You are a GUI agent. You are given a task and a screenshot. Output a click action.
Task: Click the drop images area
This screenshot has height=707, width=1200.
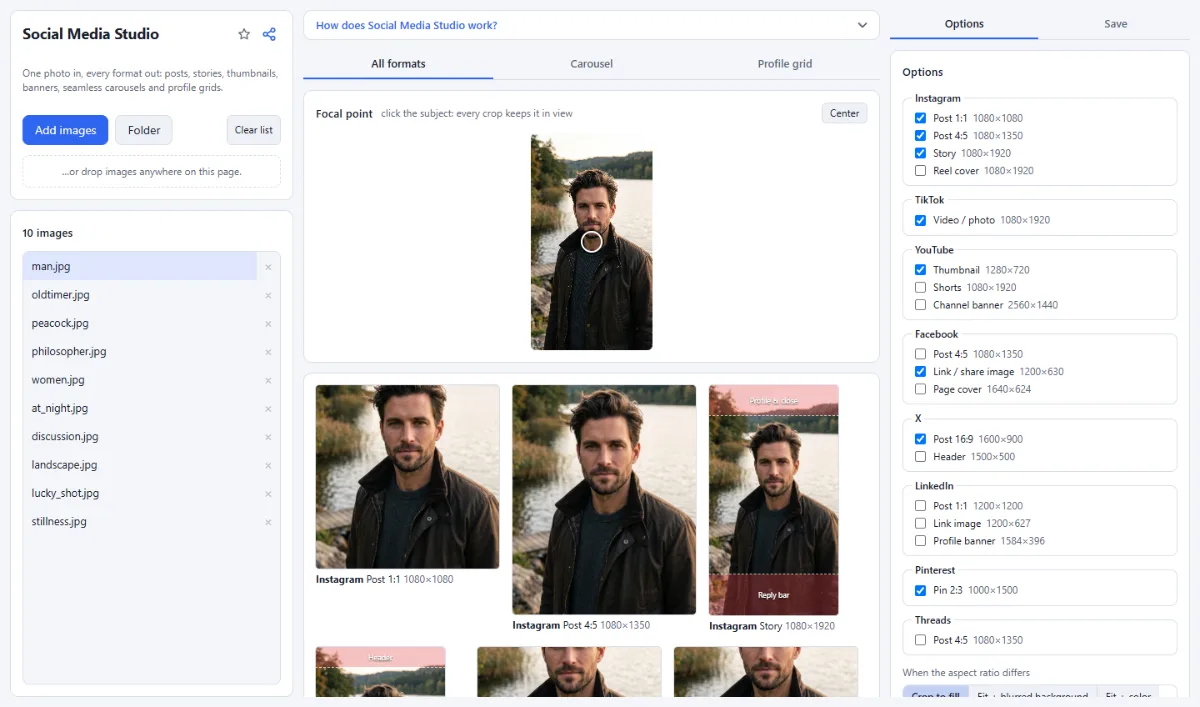(152, 171)
